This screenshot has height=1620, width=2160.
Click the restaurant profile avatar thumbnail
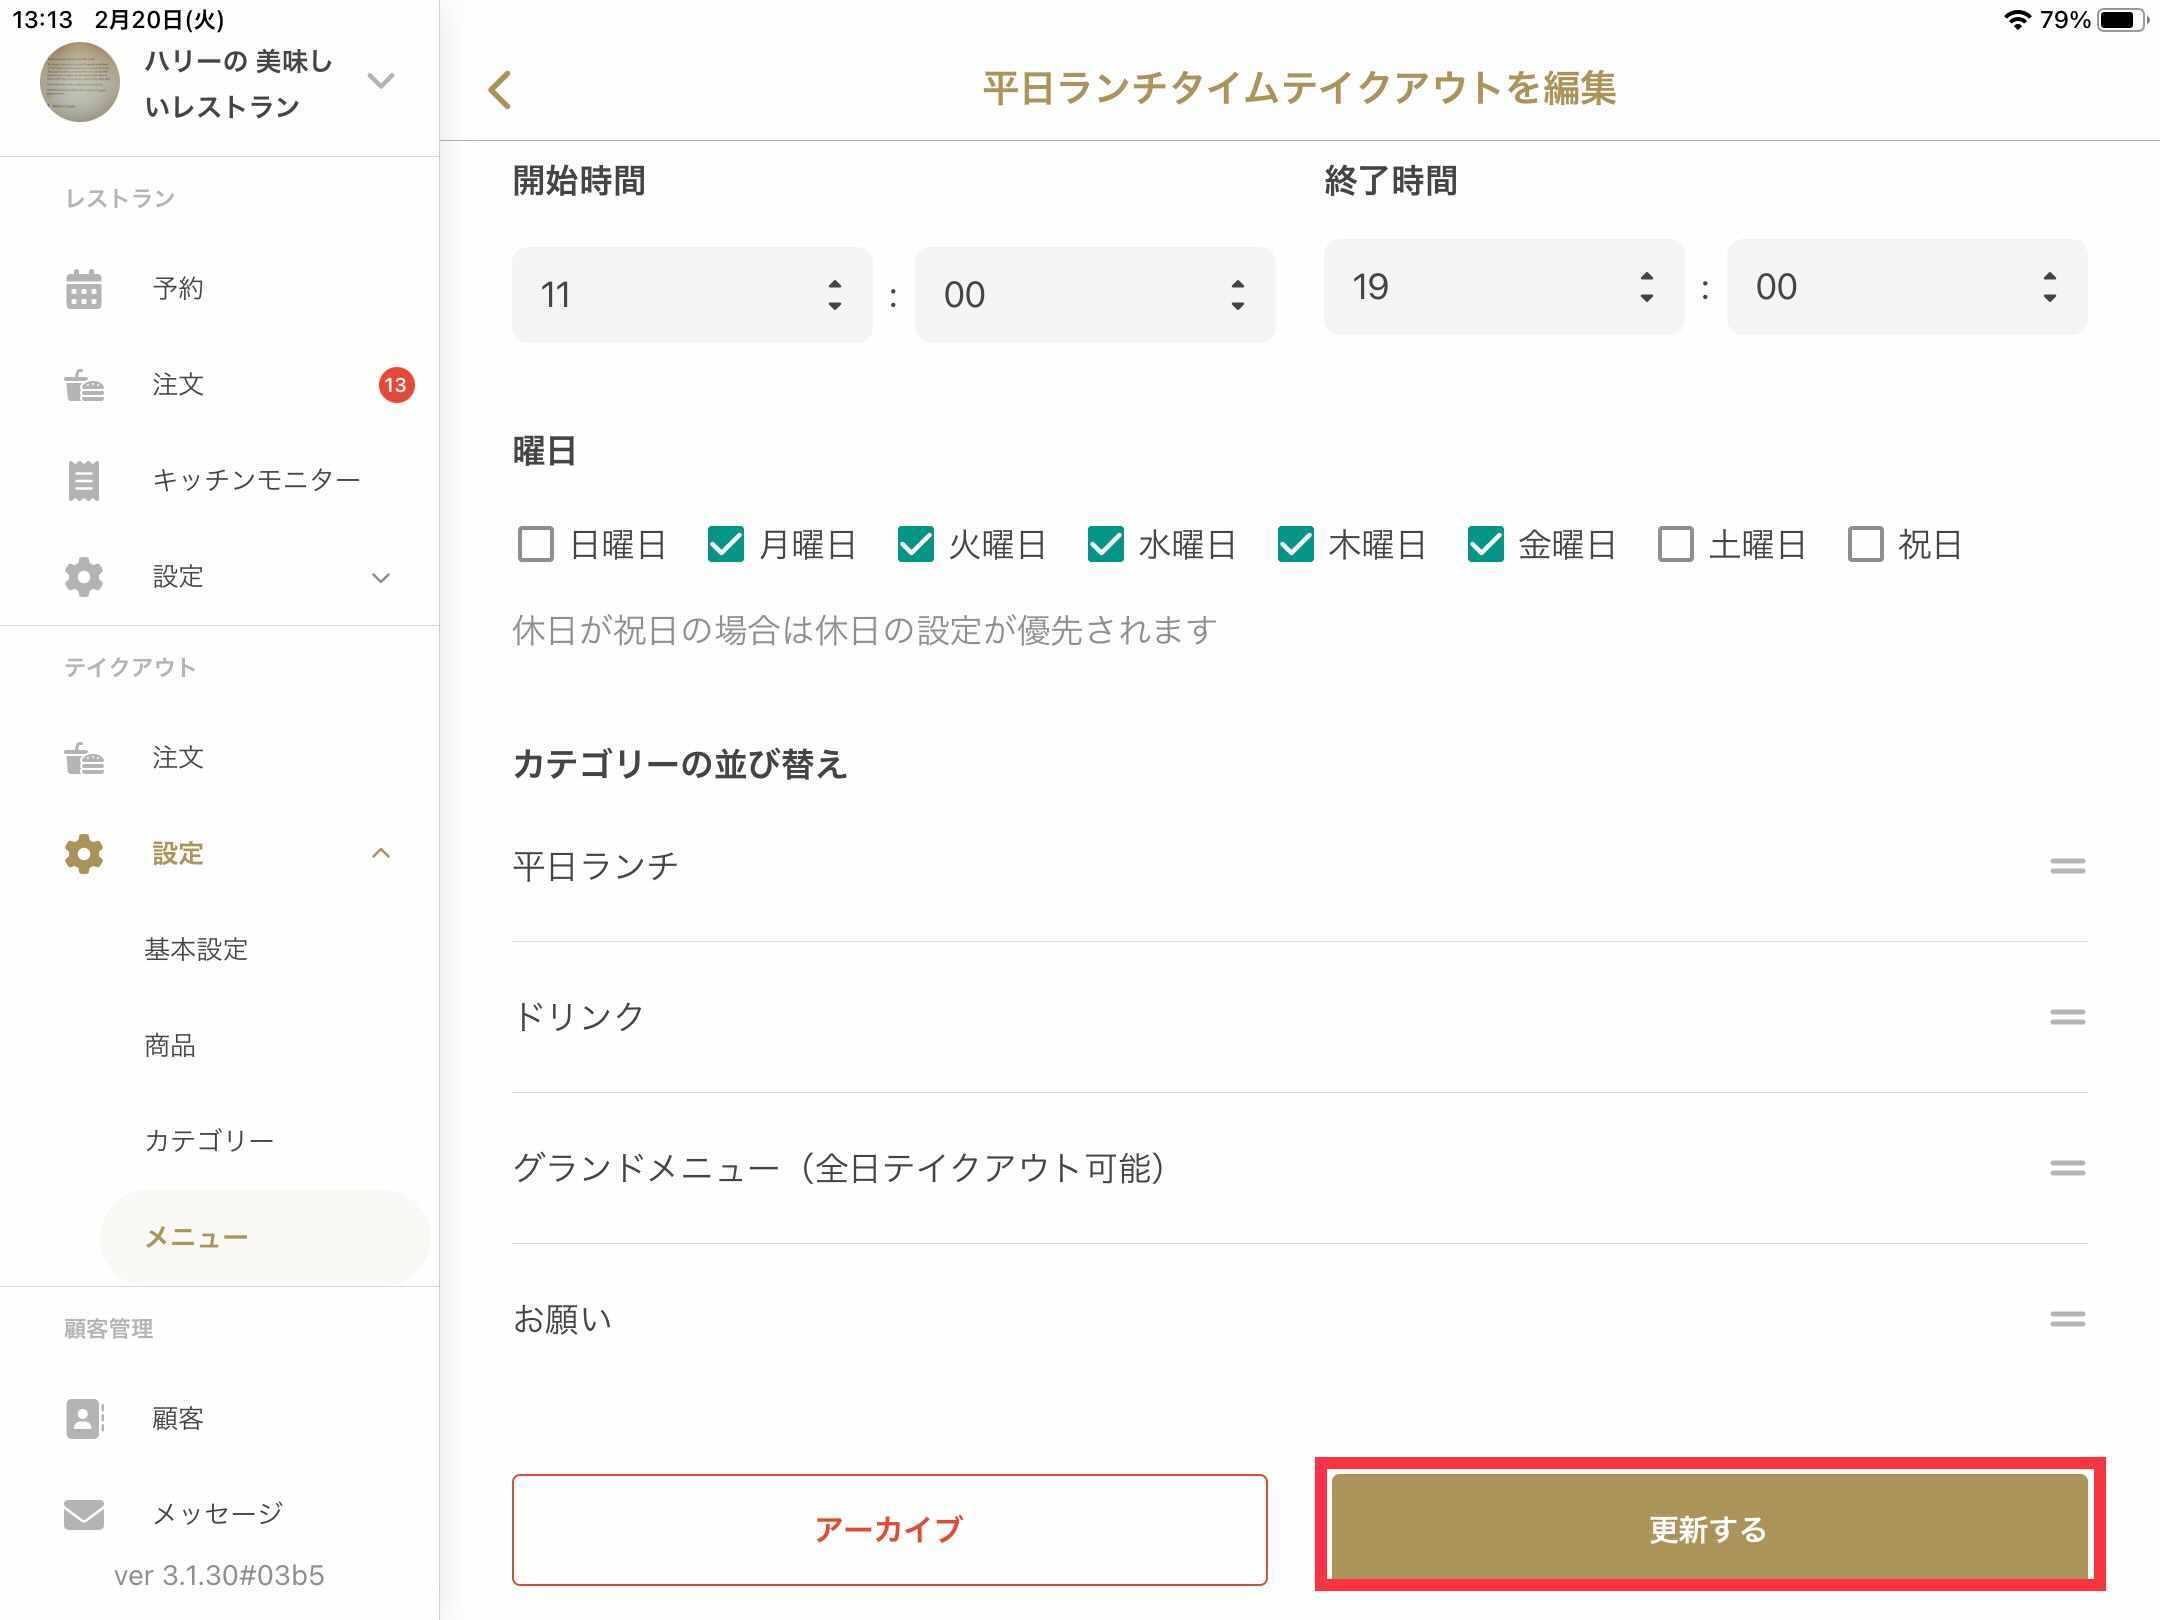(80, 82)
